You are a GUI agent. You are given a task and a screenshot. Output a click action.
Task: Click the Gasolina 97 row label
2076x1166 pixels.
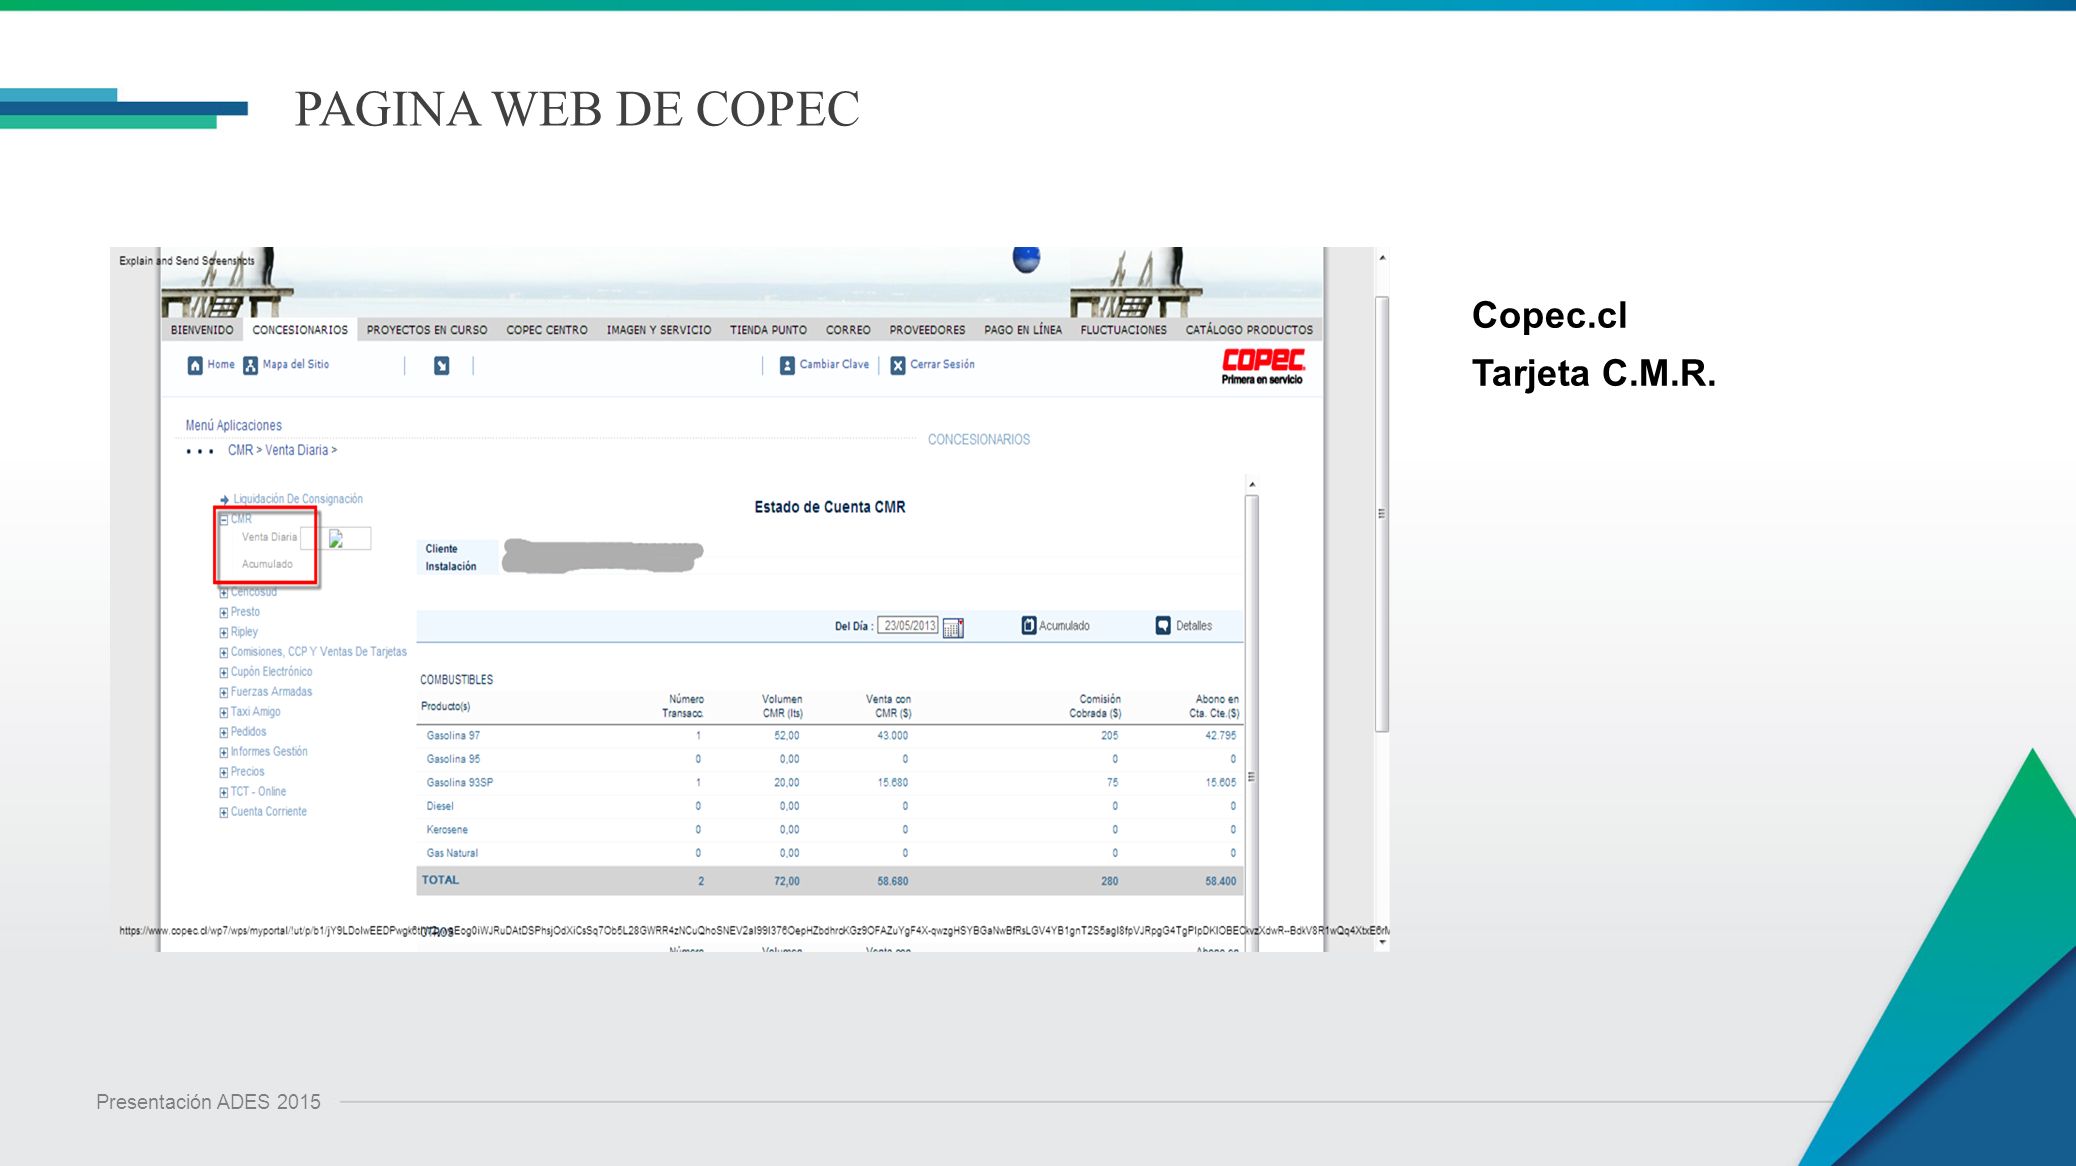pyautogui.click(x=453, y=736)
